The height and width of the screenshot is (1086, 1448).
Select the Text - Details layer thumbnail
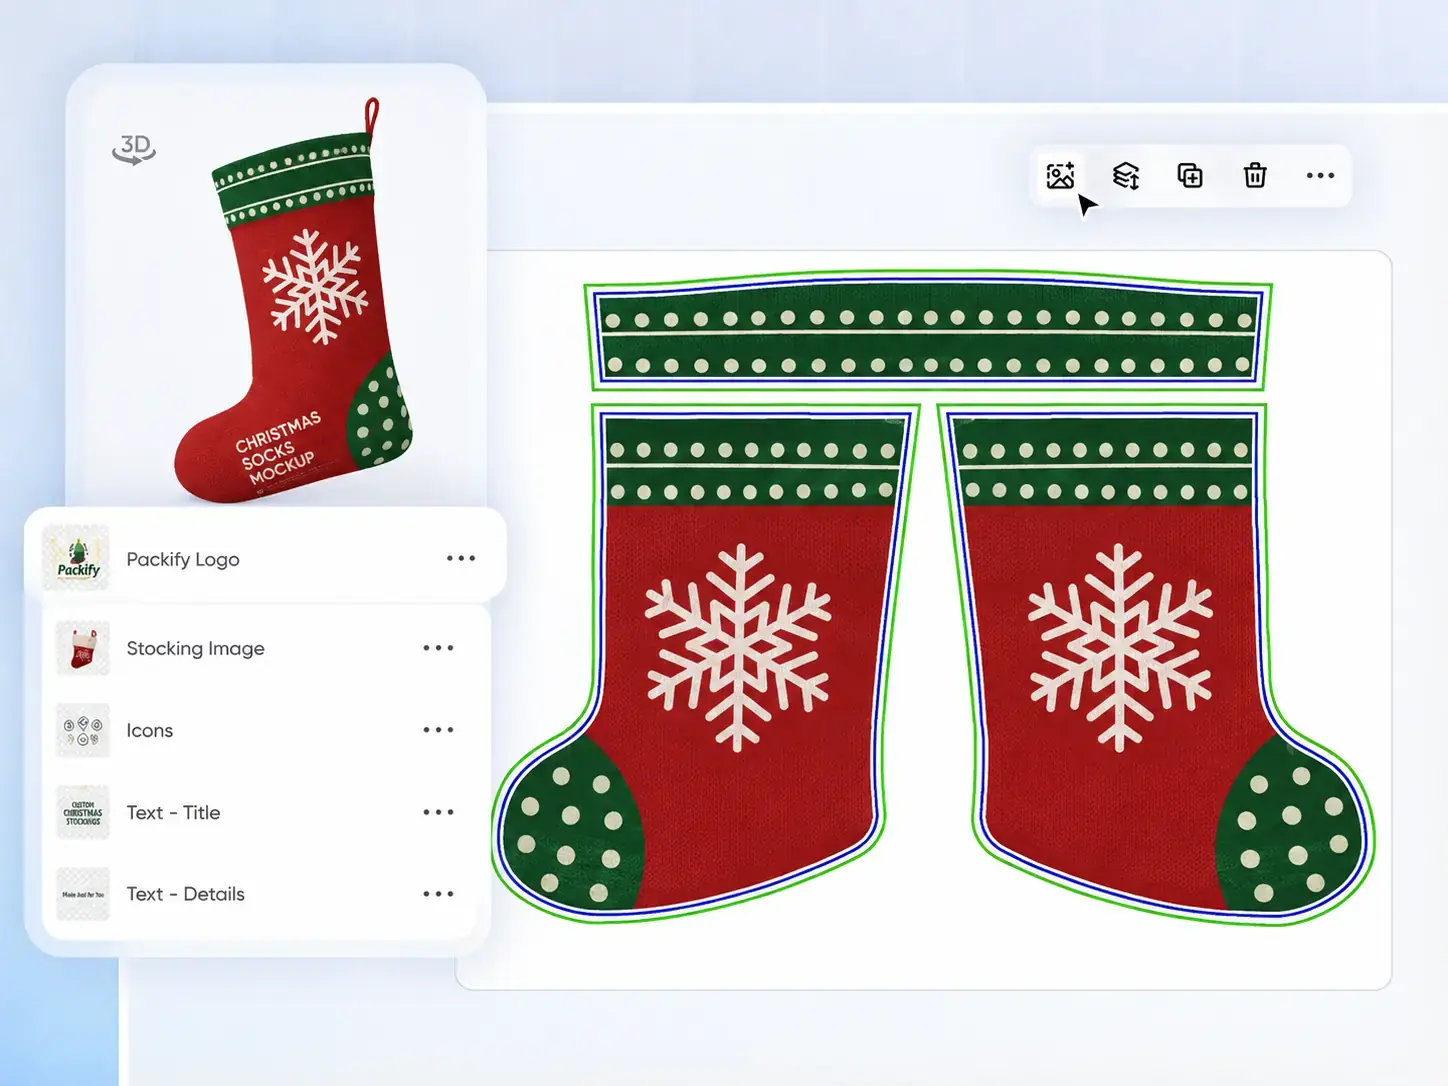point(83,894)
